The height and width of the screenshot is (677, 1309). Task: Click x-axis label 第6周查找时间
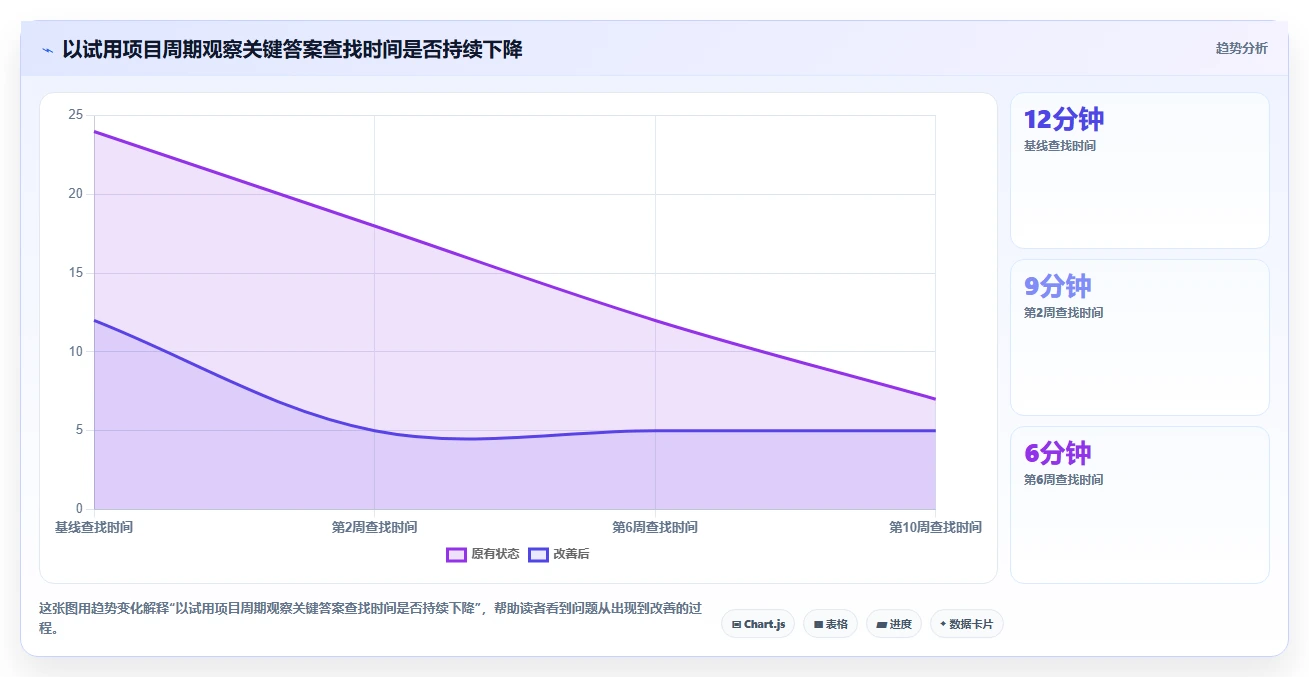pyautogui.click(x=655, y=527)
